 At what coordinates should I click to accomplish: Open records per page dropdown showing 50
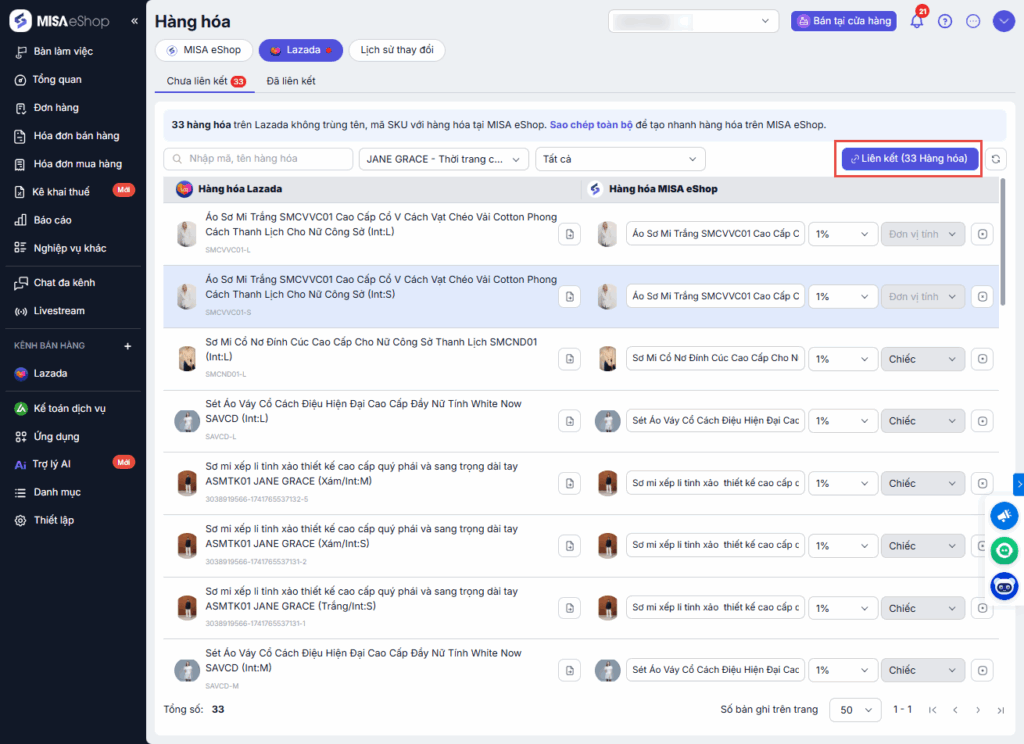click(855, 710)
